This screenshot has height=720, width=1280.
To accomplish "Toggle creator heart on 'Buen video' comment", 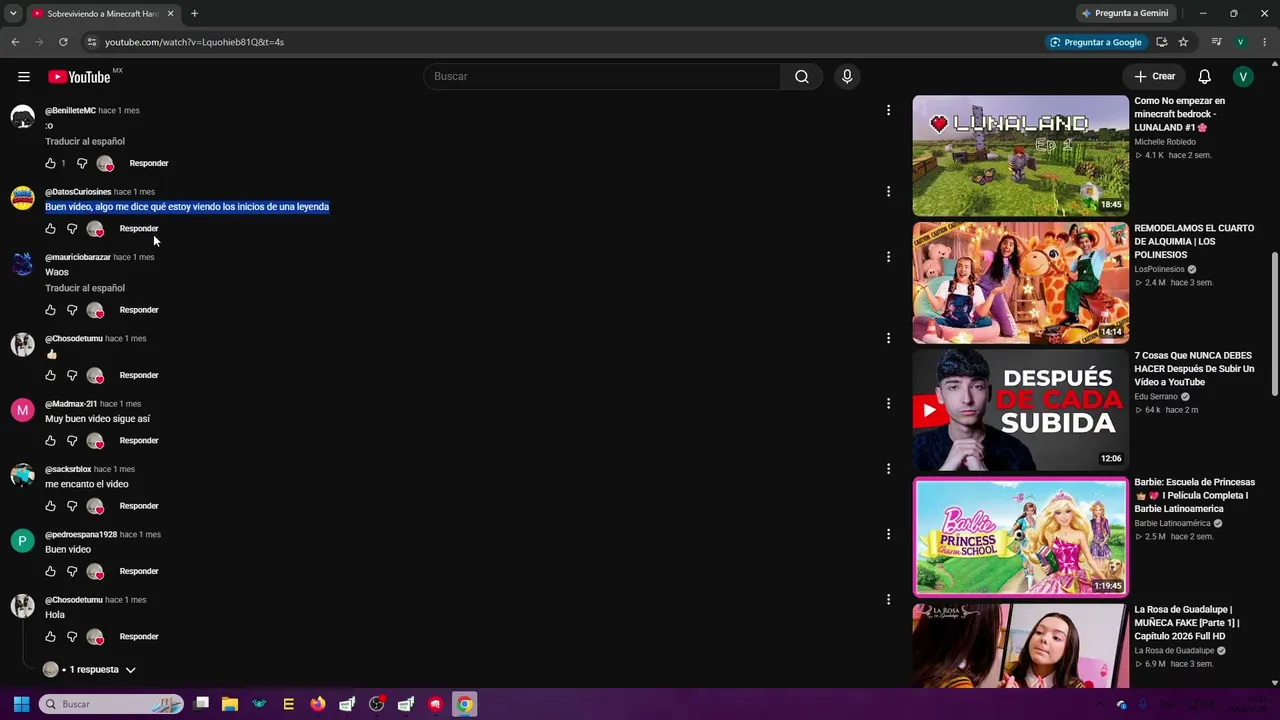I will pos(95,571).
